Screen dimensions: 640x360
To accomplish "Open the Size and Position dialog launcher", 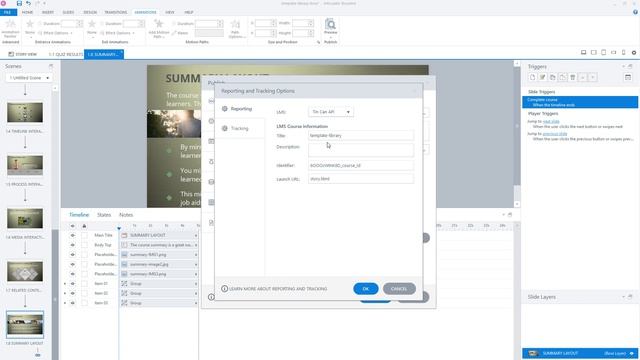I will [318, 42].
